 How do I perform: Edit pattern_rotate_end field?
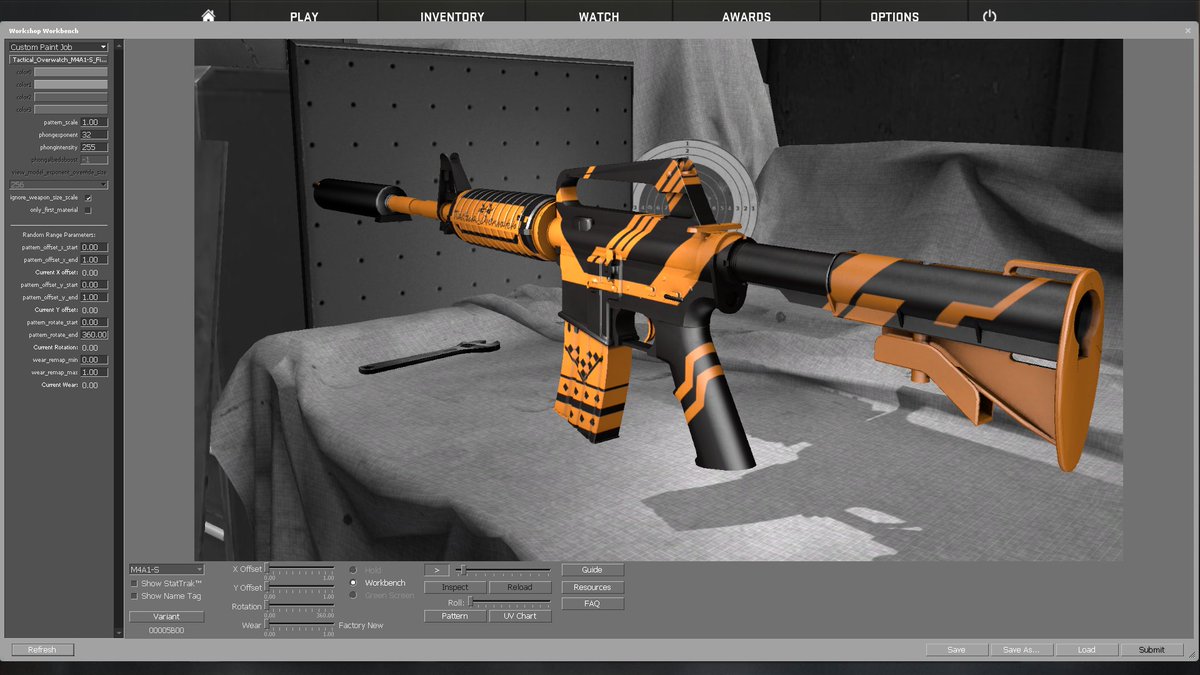tap(94, 335)
